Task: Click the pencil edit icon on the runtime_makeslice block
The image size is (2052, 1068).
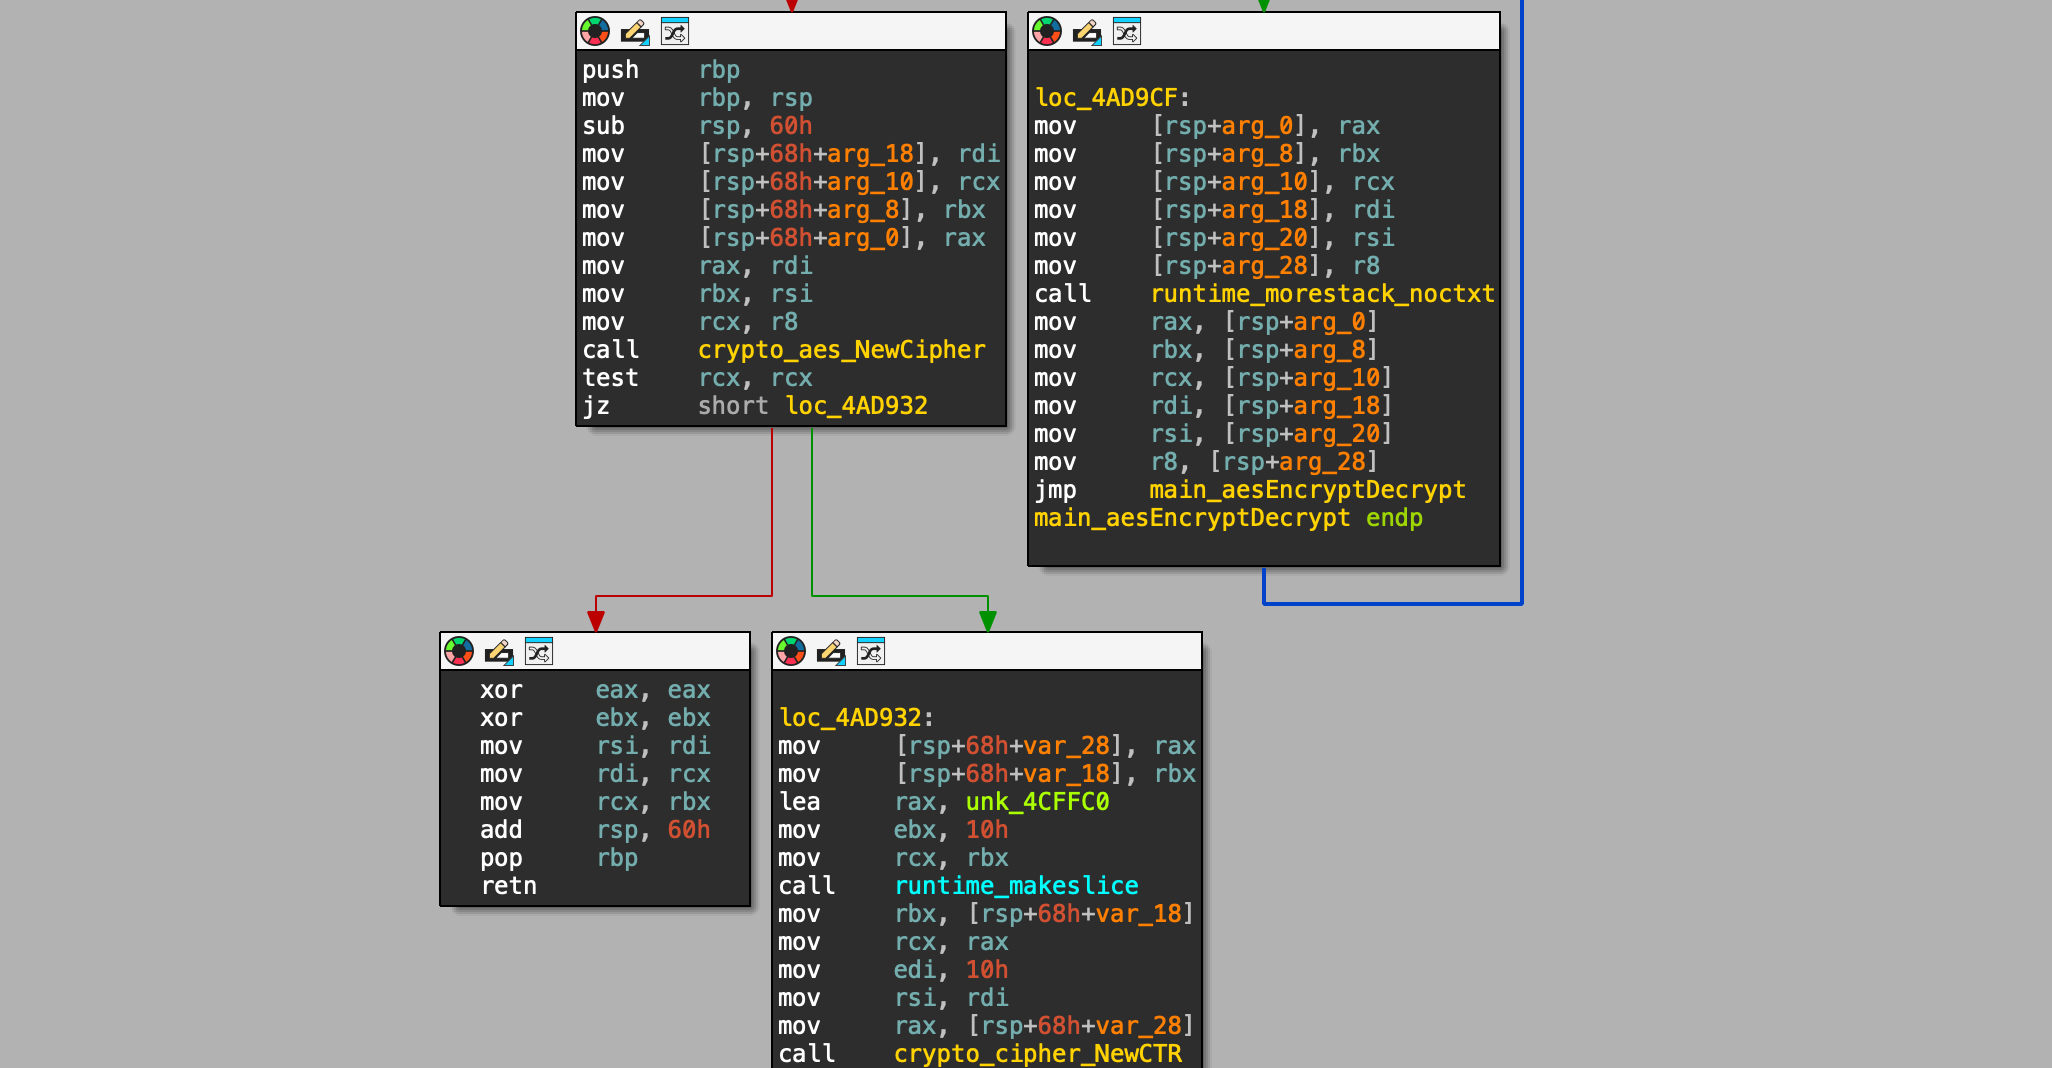Action: [831, 652]
